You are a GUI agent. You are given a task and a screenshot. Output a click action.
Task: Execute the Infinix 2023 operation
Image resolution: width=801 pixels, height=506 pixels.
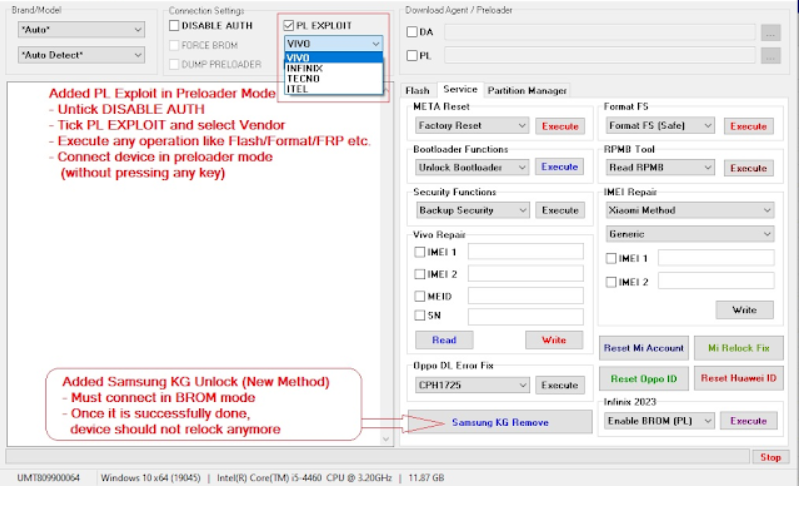(x=748, y=421)
